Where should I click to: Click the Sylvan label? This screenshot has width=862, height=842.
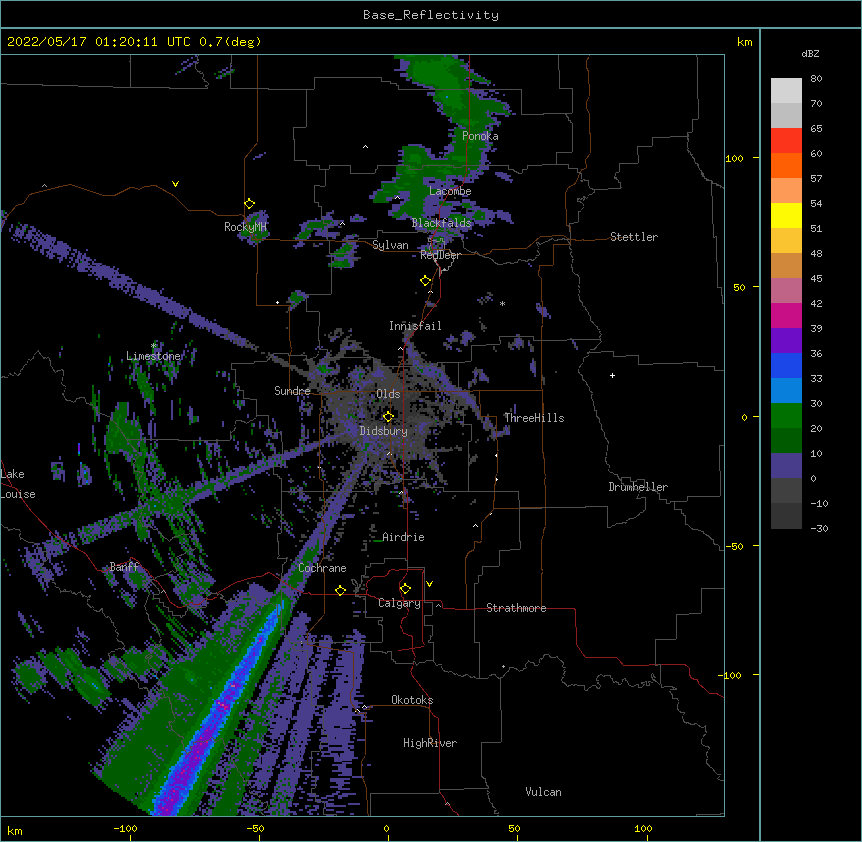(390, 245)
